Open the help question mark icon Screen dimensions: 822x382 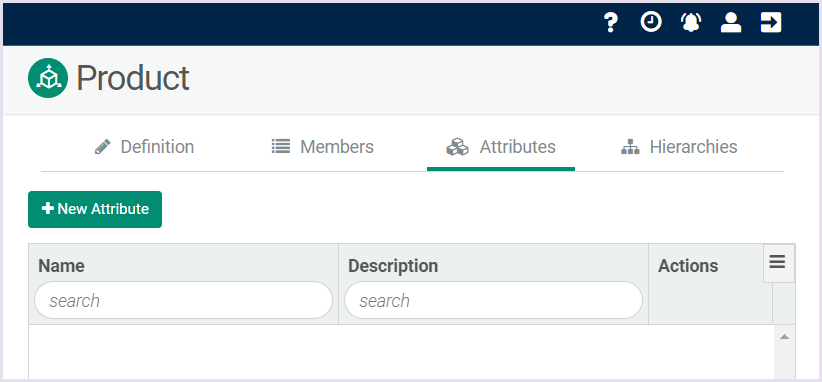[x=611, y=23]
